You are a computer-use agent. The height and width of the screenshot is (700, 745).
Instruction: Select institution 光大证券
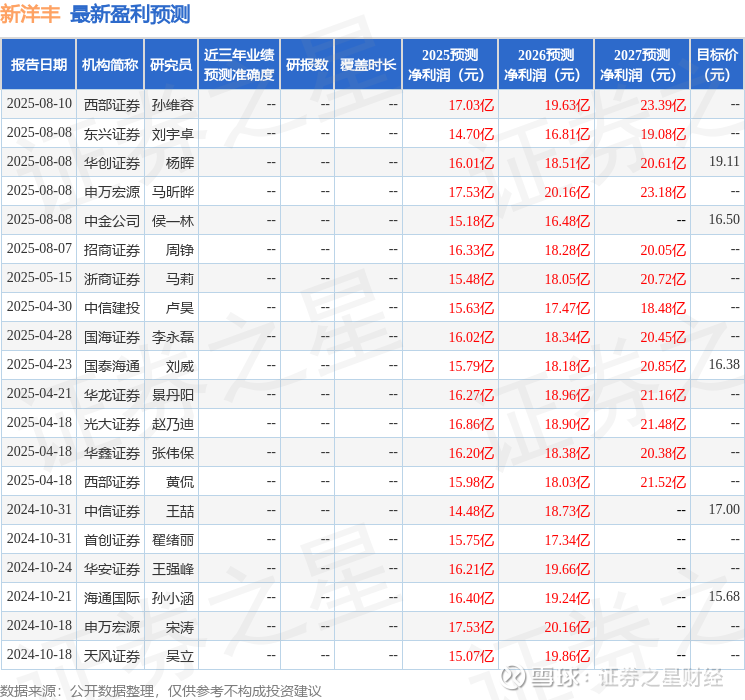point(112,424)
